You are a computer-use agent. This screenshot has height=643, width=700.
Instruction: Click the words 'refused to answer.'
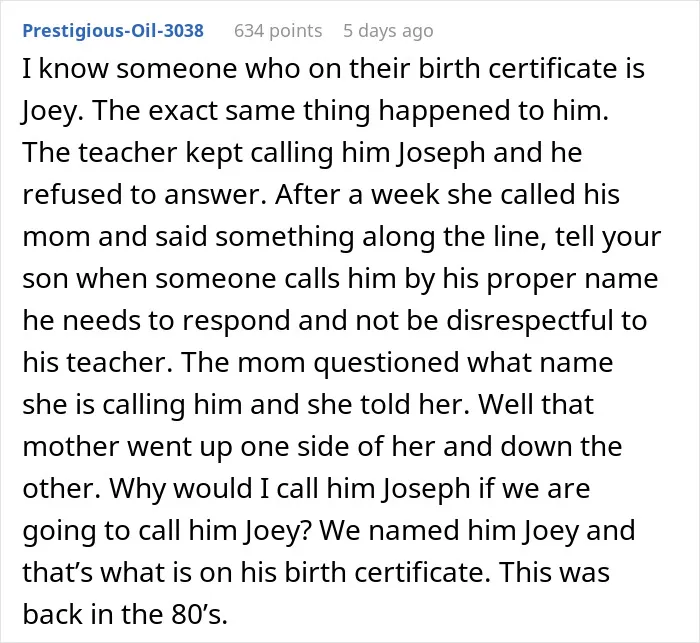pos(145,195)
